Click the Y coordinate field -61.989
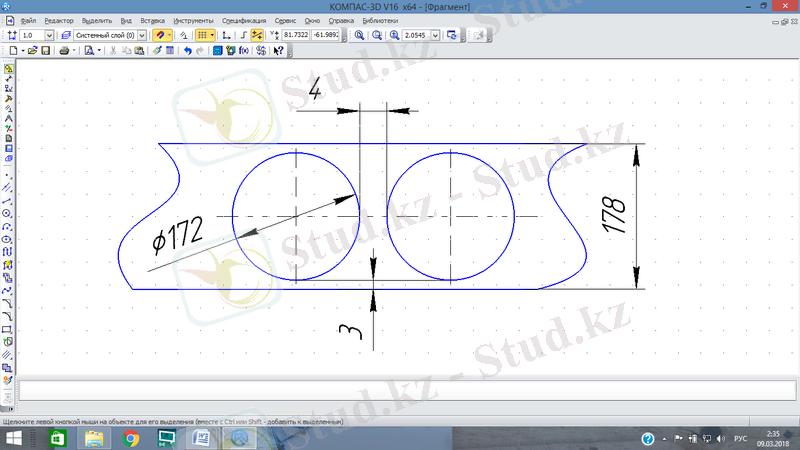The height and width of the screenshot is (450, 800). (326, 35)
